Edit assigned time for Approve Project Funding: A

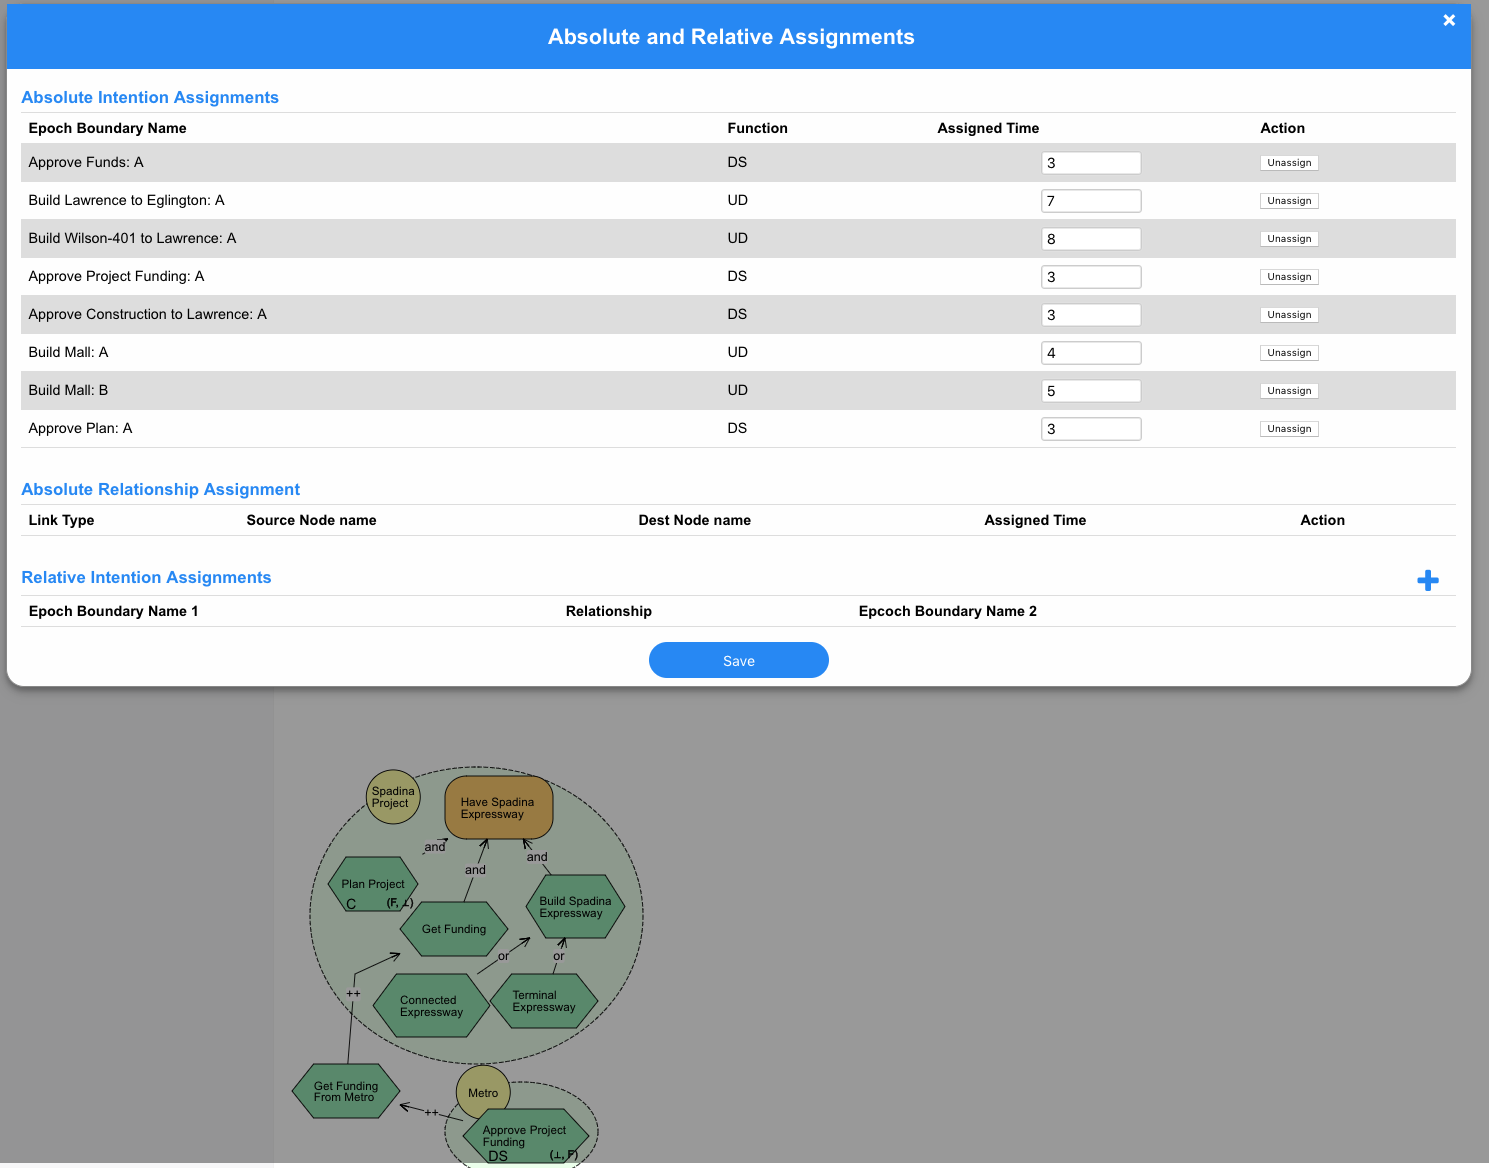[1091, 277]
